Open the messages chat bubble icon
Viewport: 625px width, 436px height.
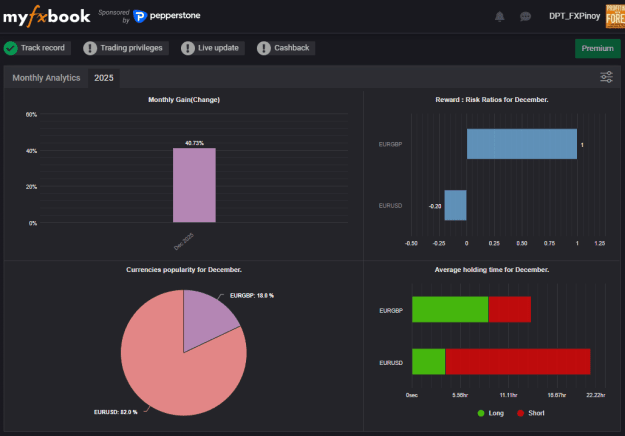(525, 16)
